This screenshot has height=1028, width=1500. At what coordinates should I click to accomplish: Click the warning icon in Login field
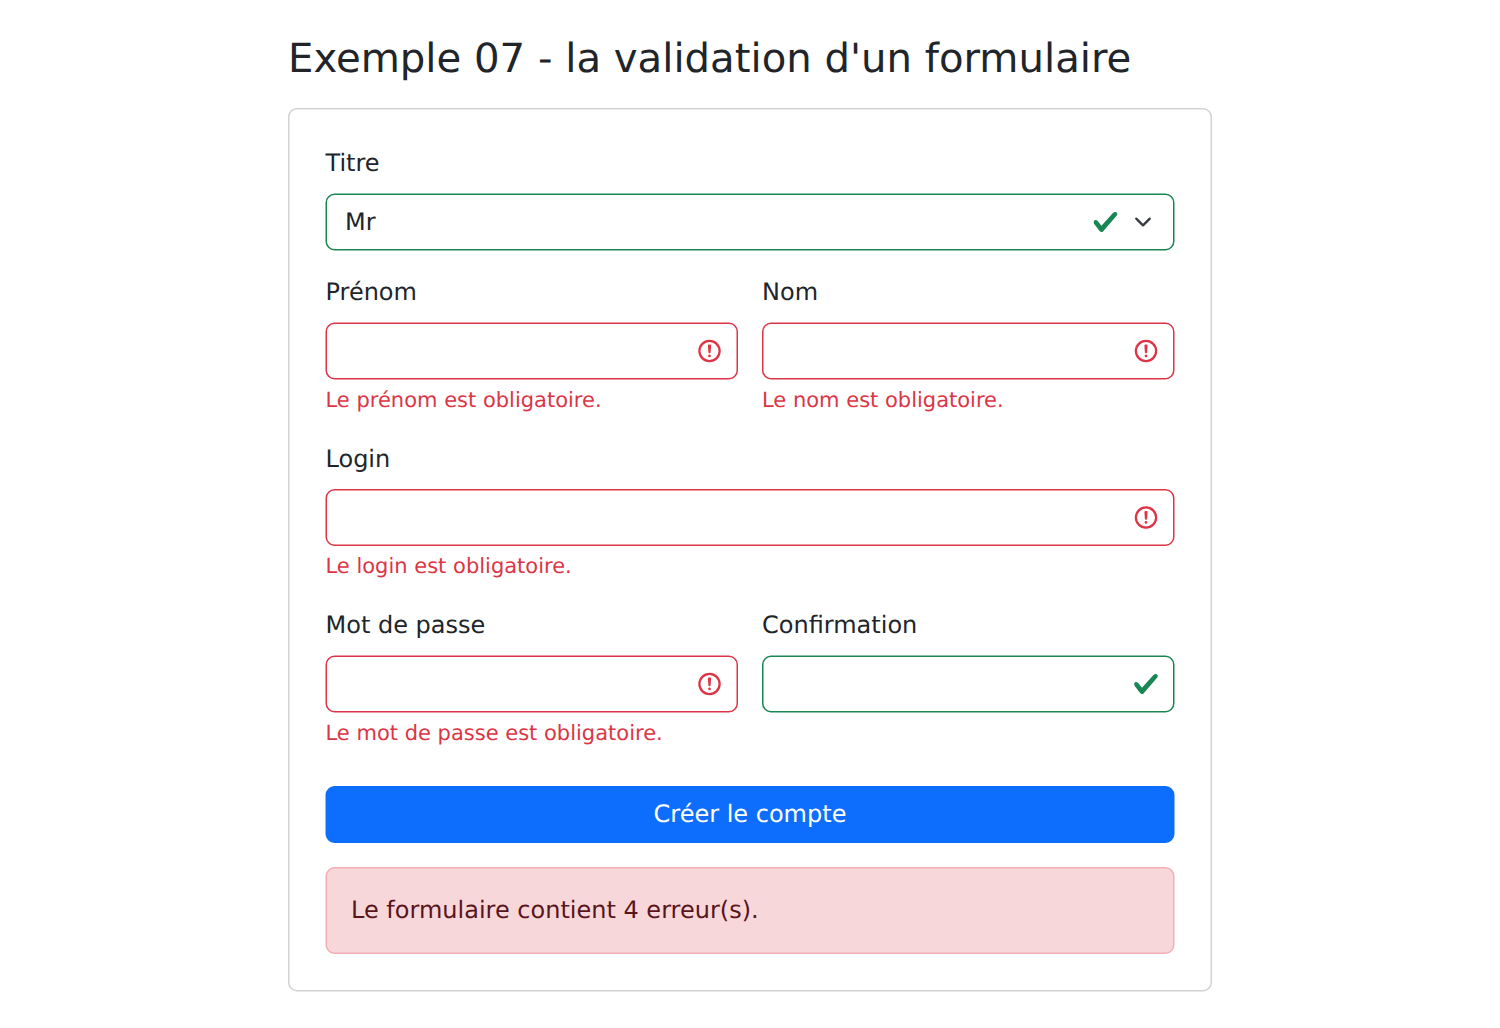tap(1146, 517)
